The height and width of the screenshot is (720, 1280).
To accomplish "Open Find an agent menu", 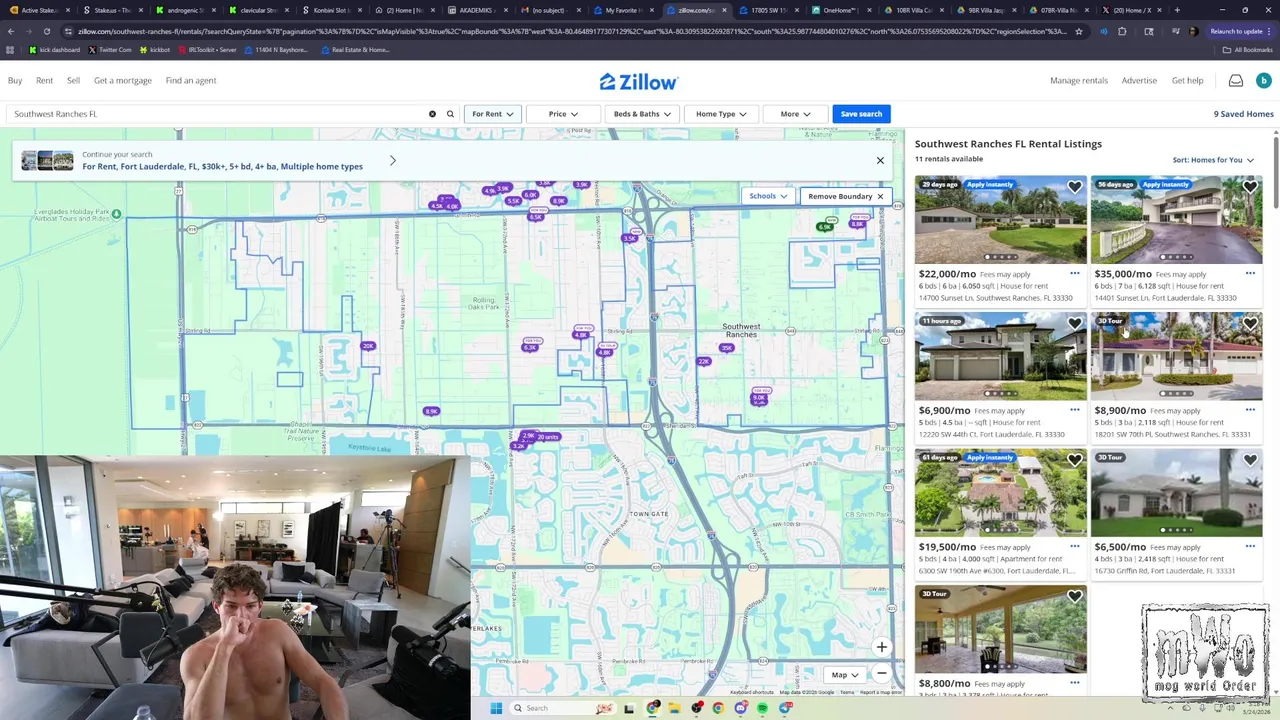I will pos(191,80).
